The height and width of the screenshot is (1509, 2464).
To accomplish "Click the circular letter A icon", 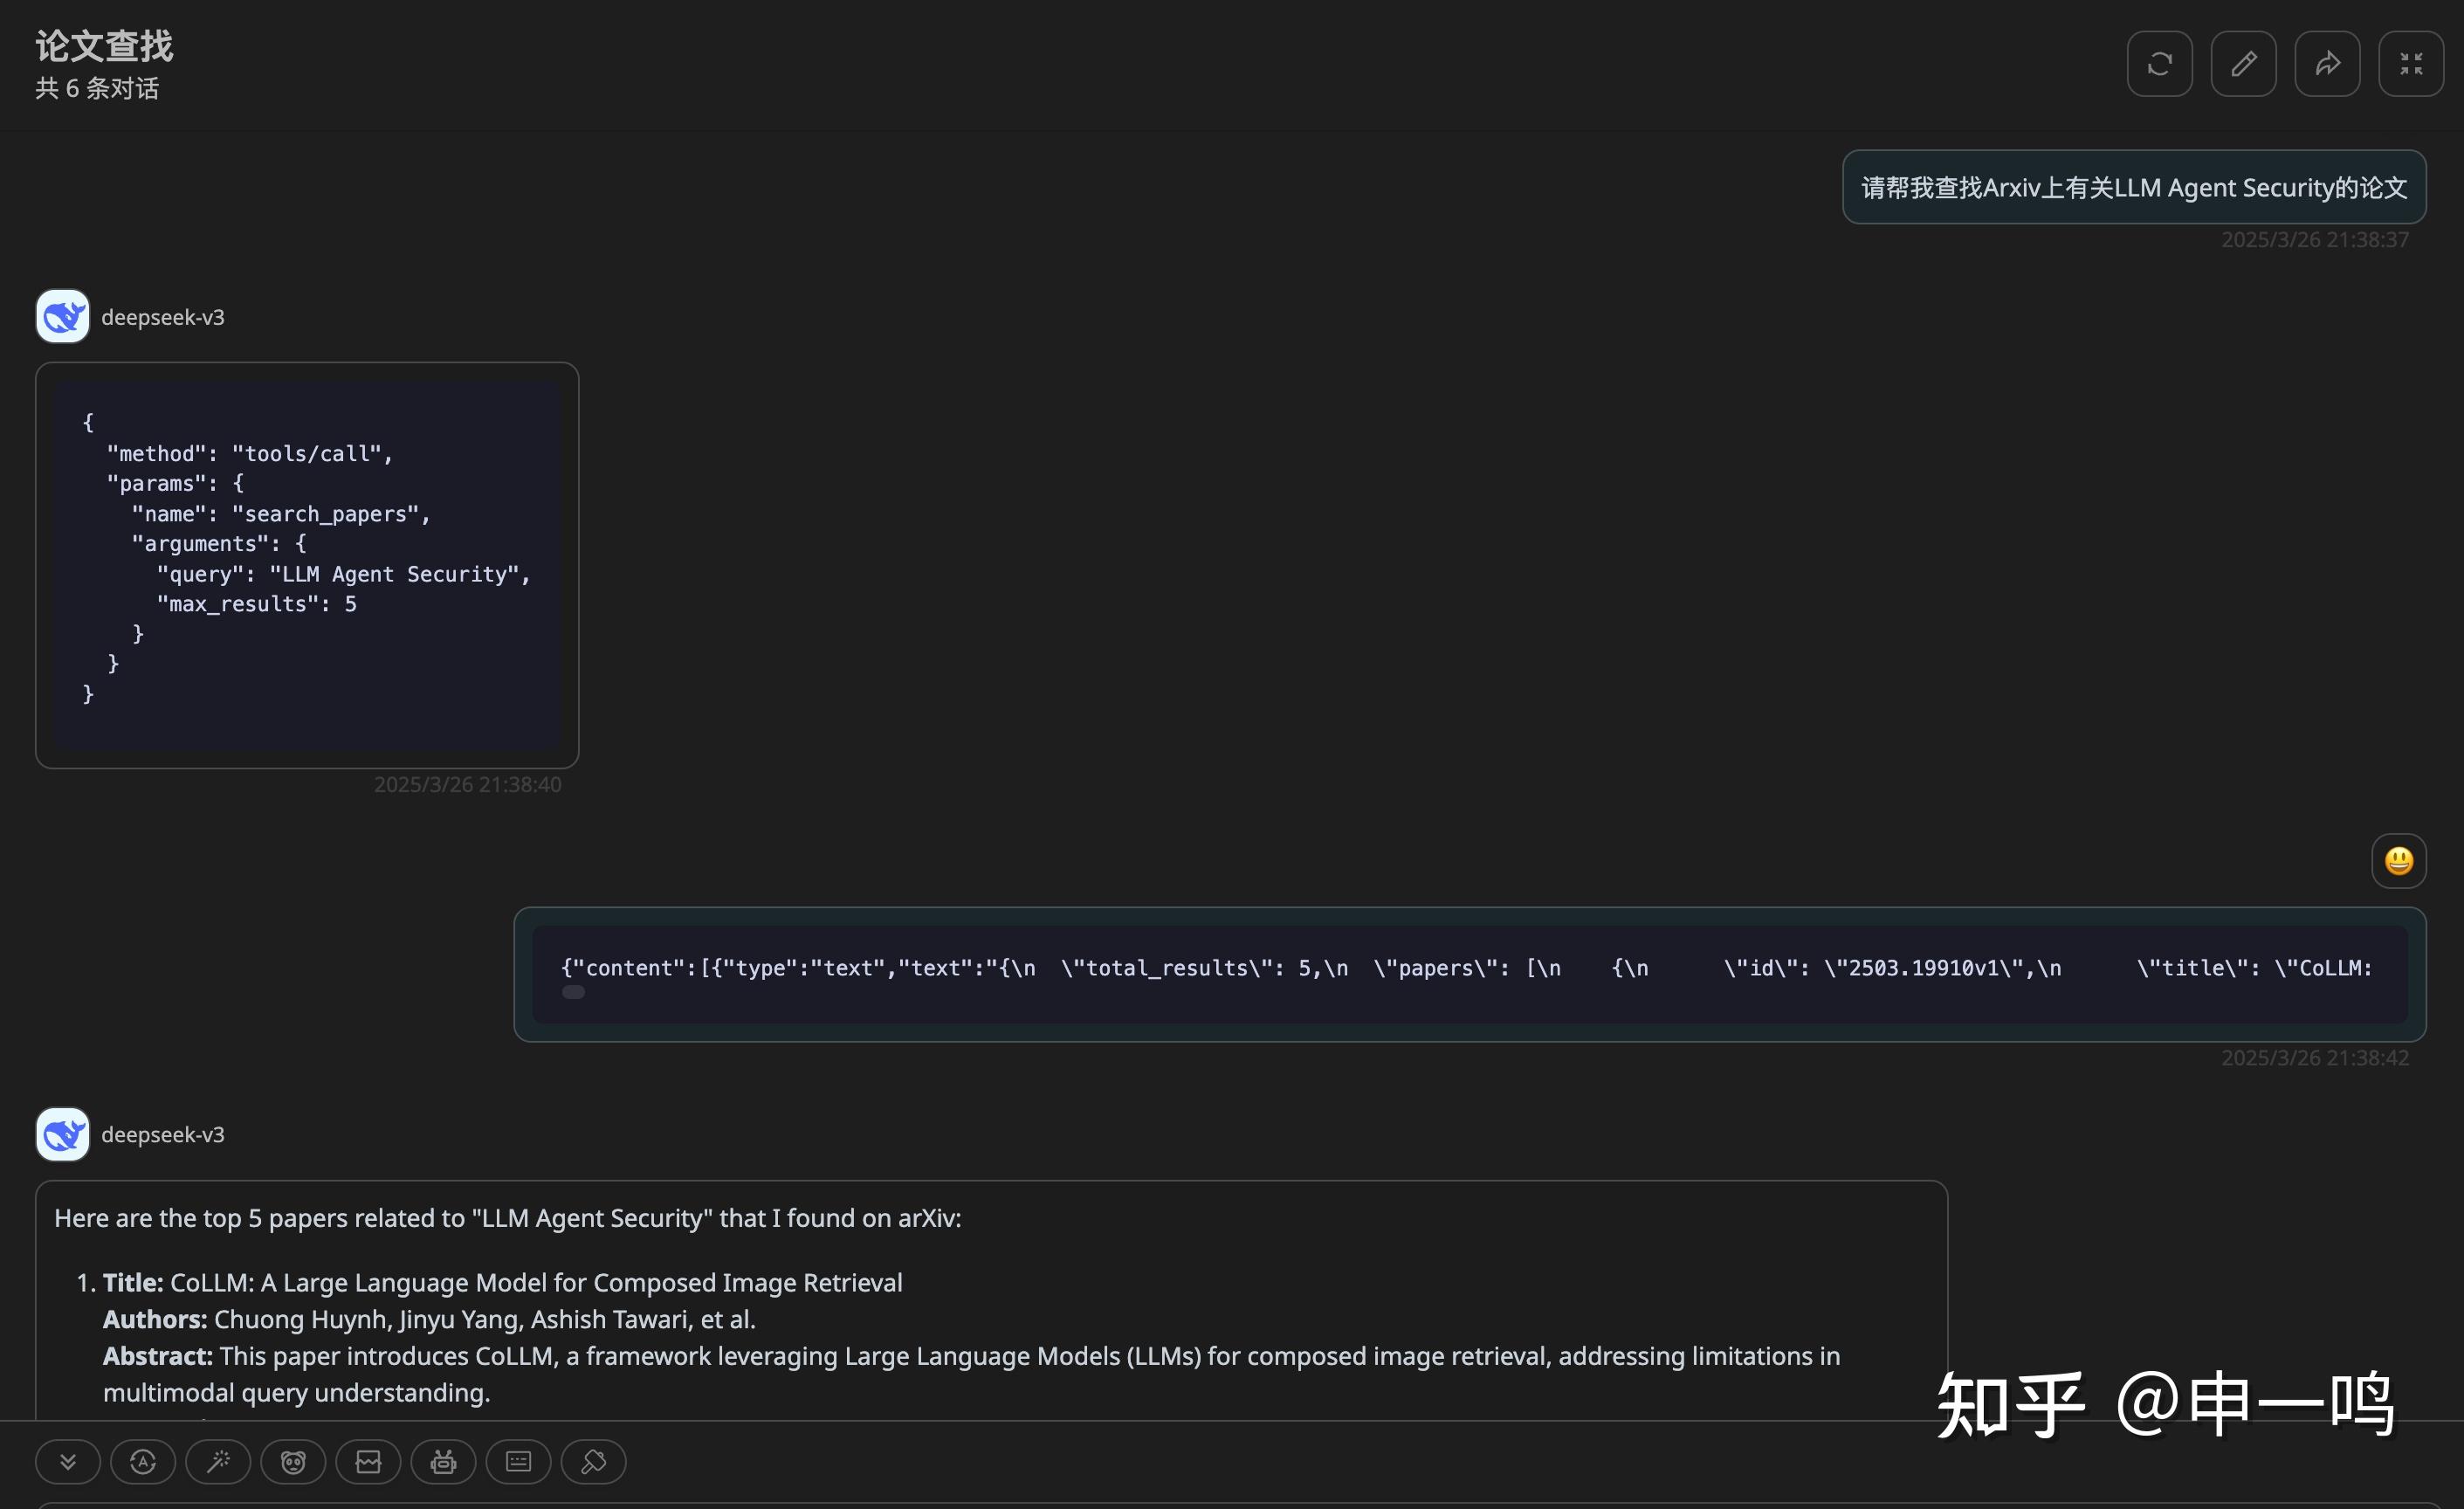I will coord(143,1462).
